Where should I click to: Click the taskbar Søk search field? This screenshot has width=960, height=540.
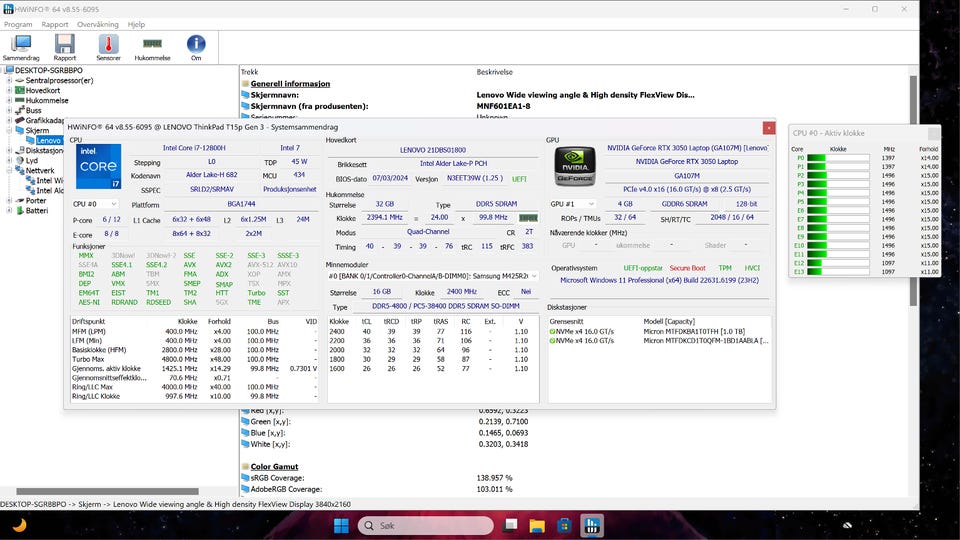pyautogui.click(x=426, y=525)
